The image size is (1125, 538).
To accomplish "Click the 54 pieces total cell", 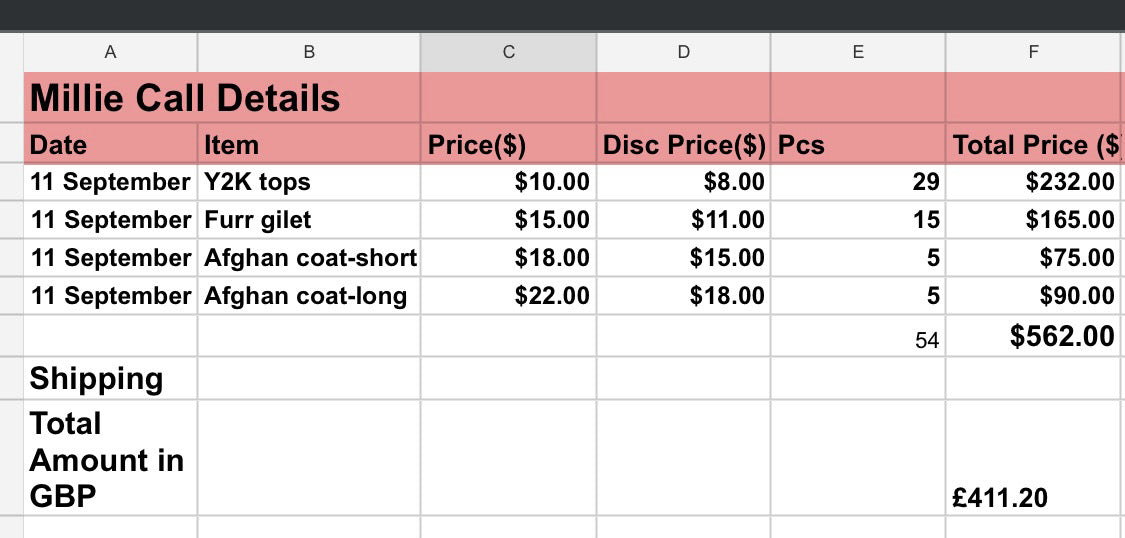I will click(857, 336).
